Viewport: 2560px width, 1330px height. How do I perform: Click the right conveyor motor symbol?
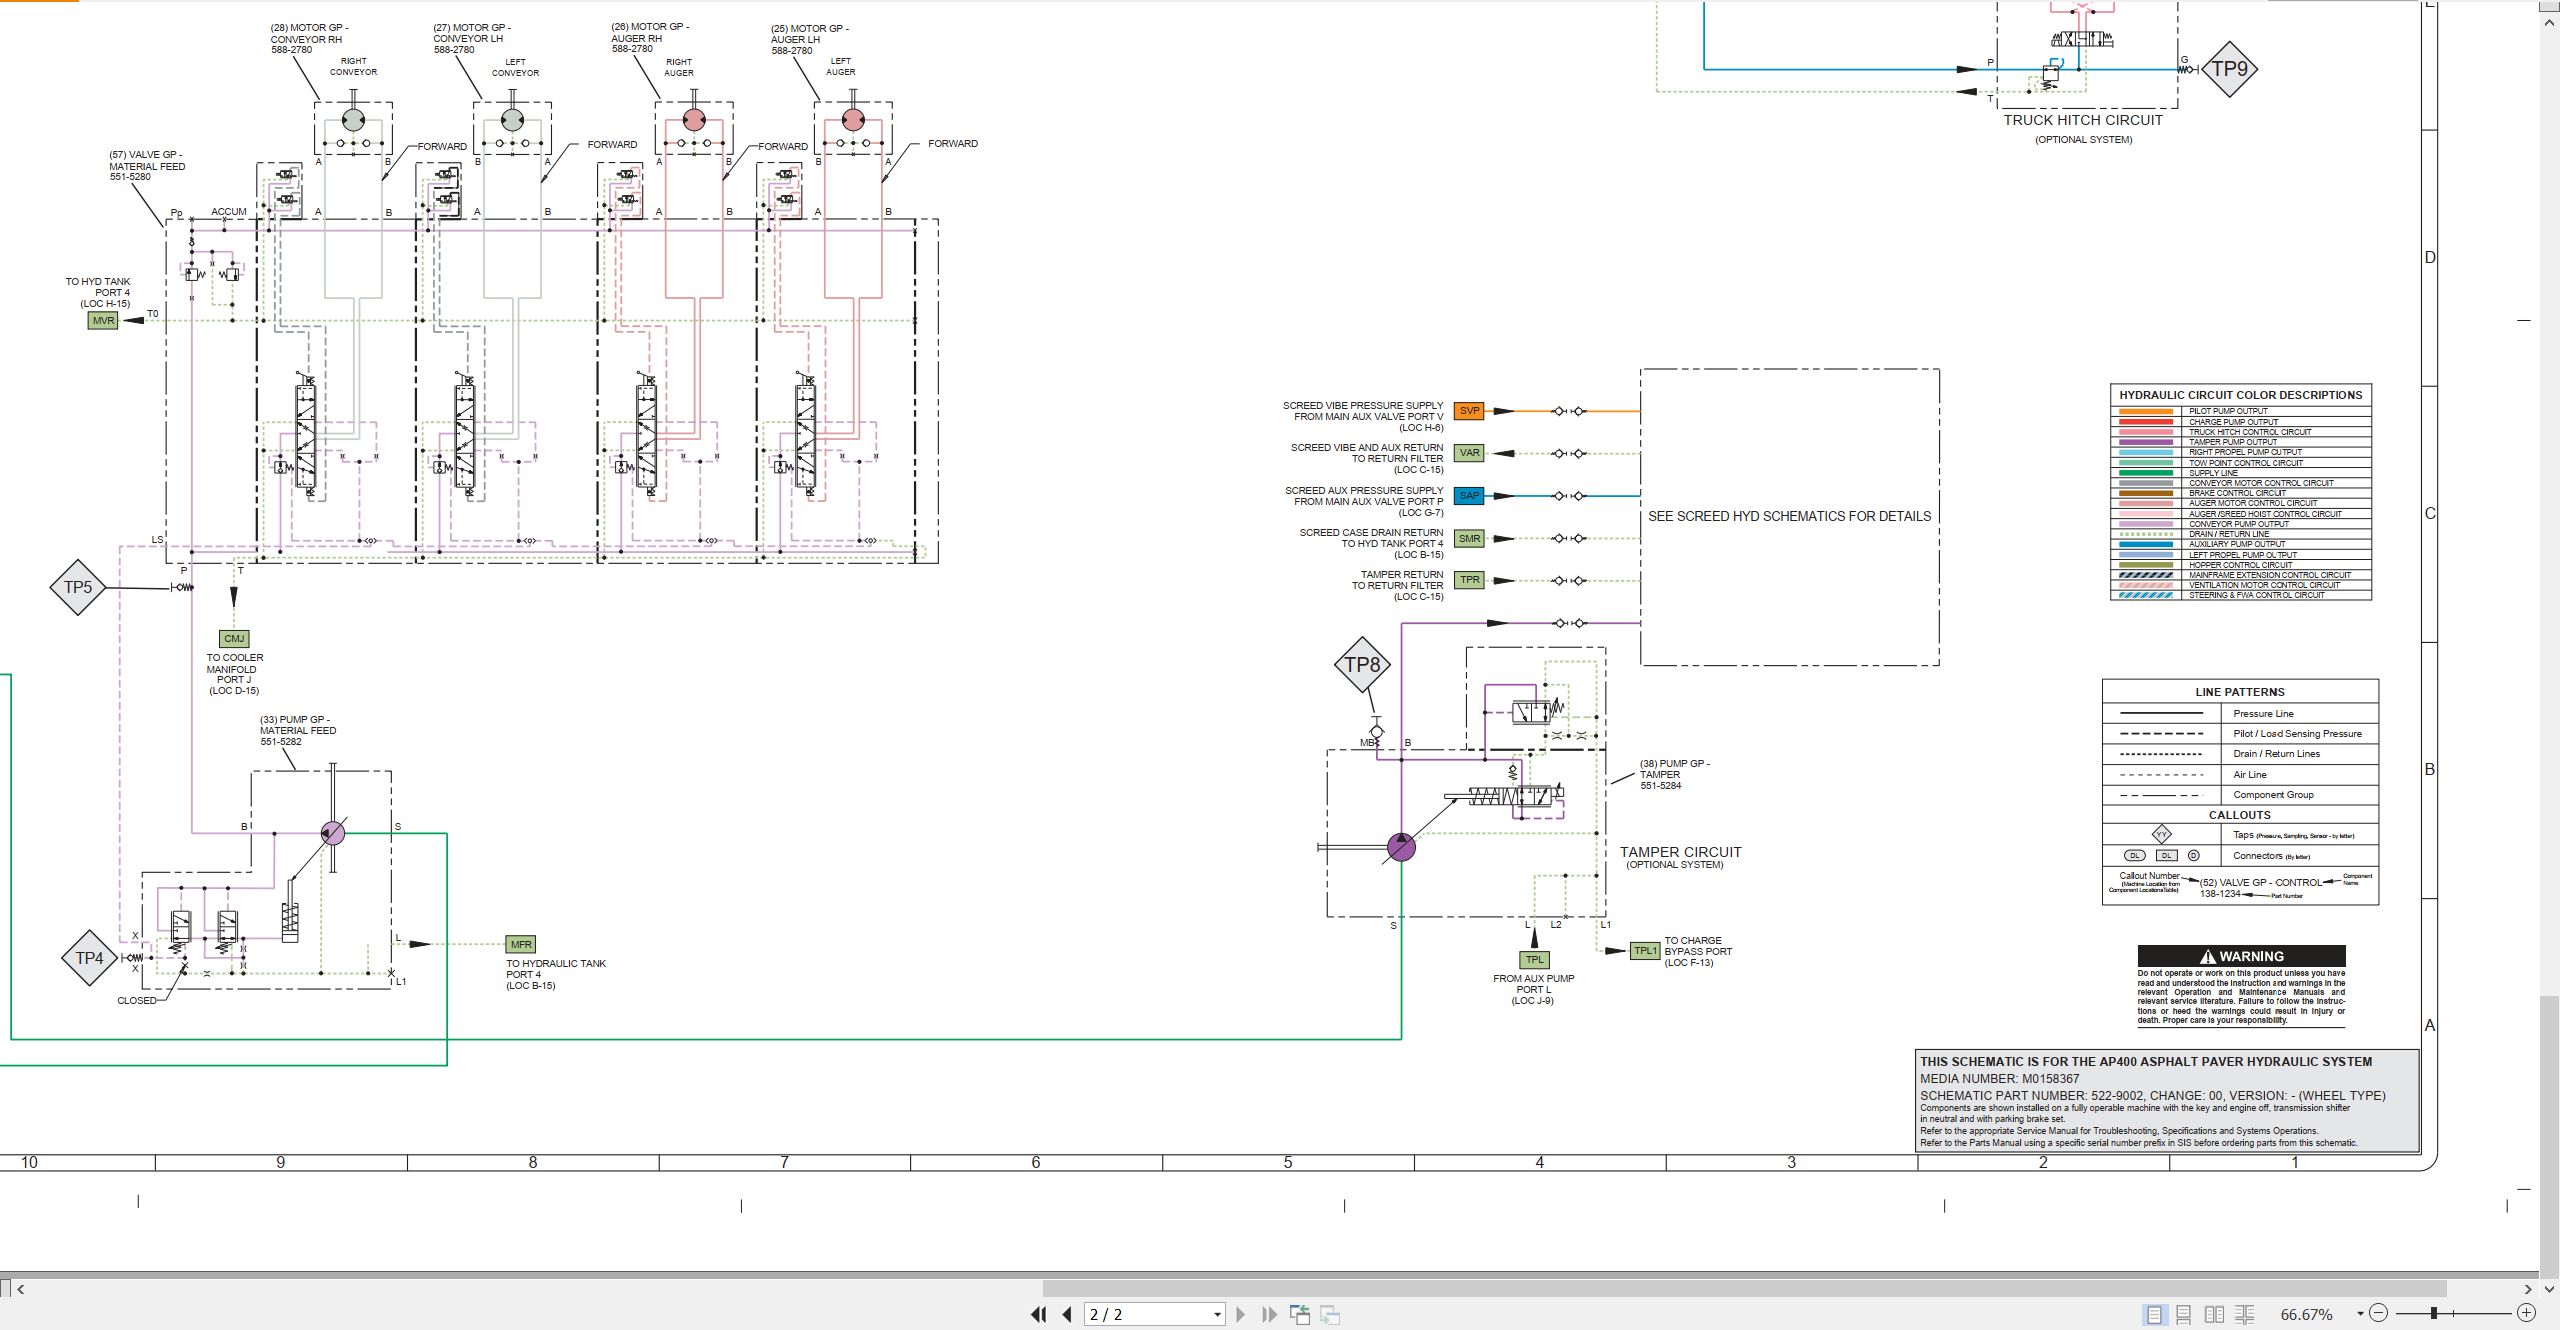pos(353,120)
